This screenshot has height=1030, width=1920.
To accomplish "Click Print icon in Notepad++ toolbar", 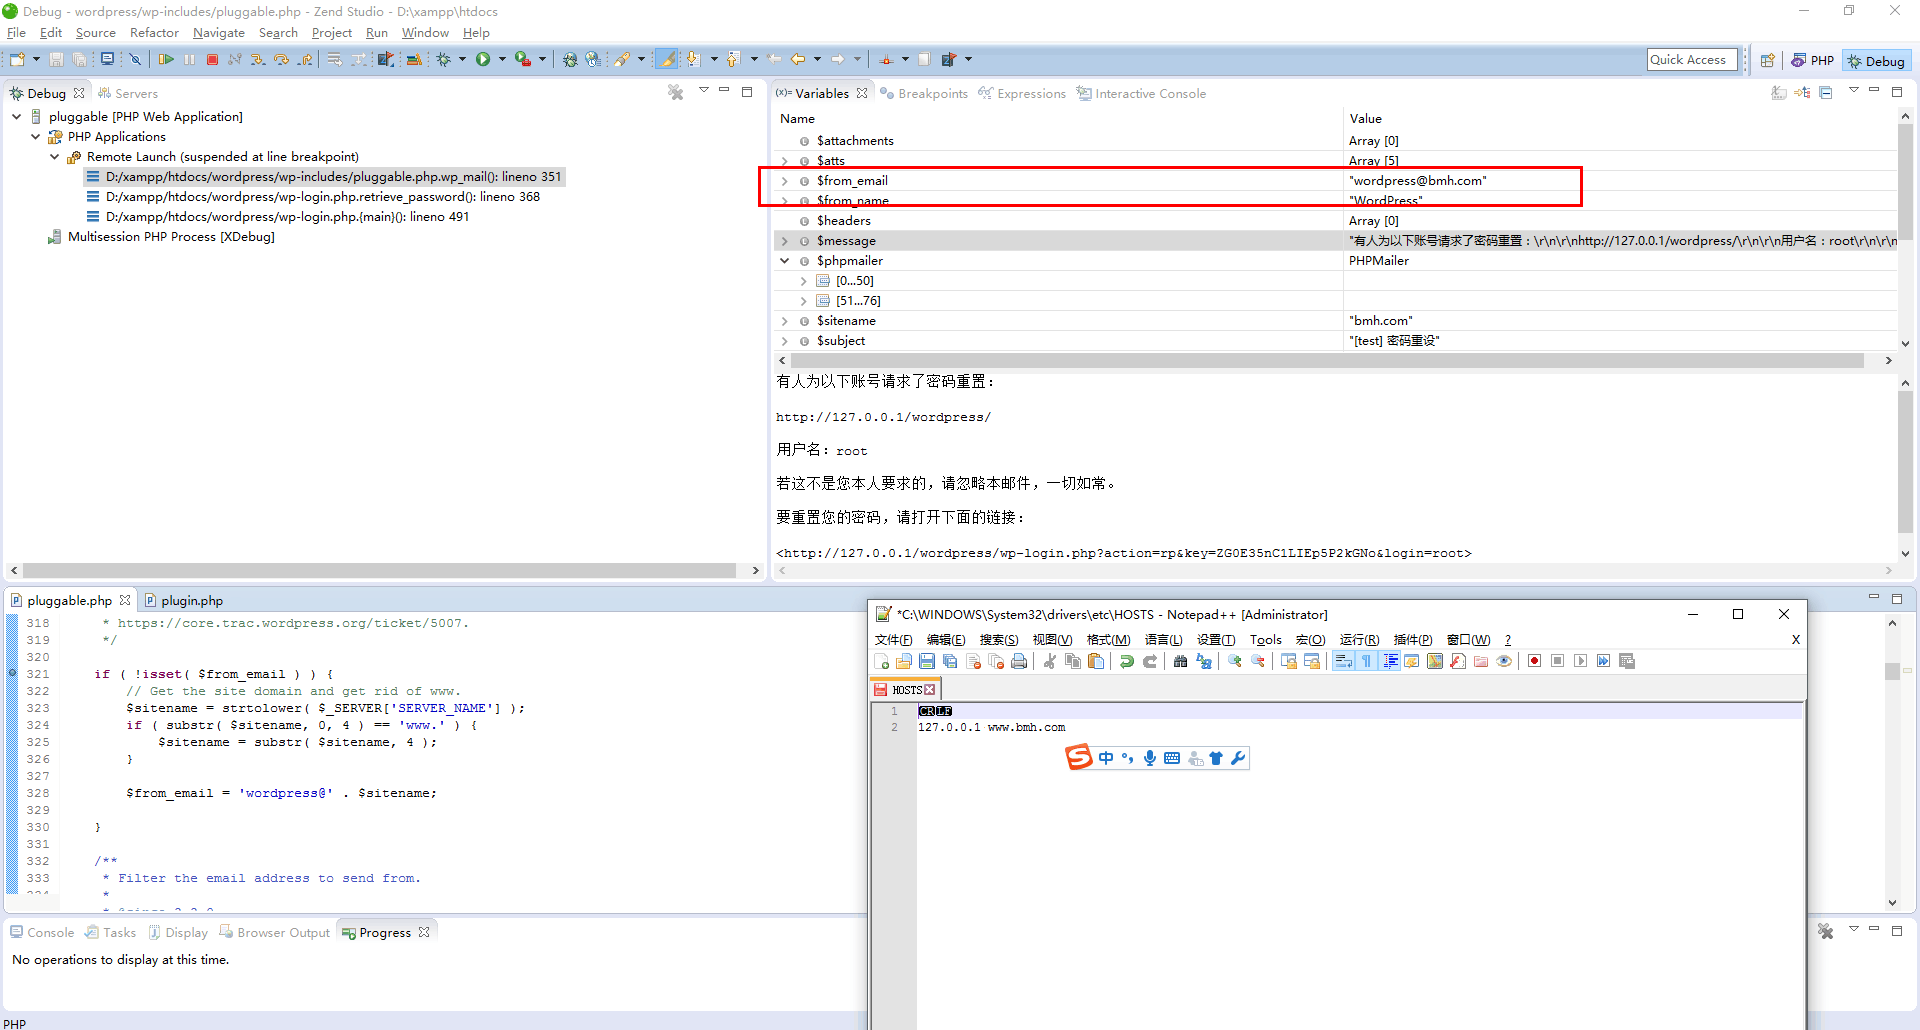I will tap(1019, 661).
